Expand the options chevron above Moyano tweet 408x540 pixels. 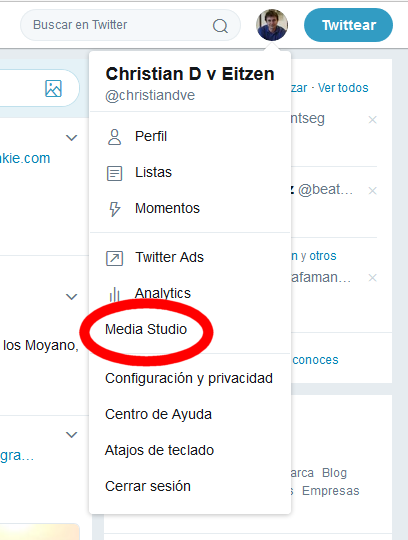[x=71, y=297]
